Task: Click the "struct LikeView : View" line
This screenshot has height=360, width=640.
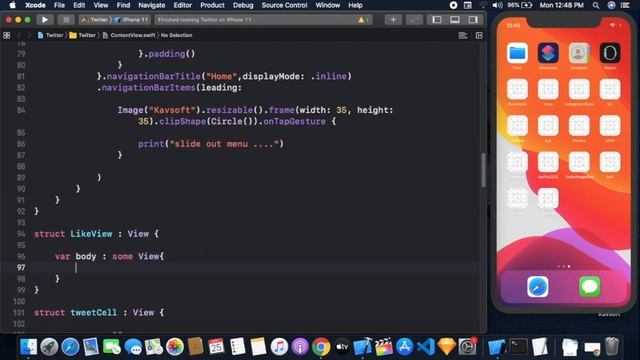Action: 96,234
